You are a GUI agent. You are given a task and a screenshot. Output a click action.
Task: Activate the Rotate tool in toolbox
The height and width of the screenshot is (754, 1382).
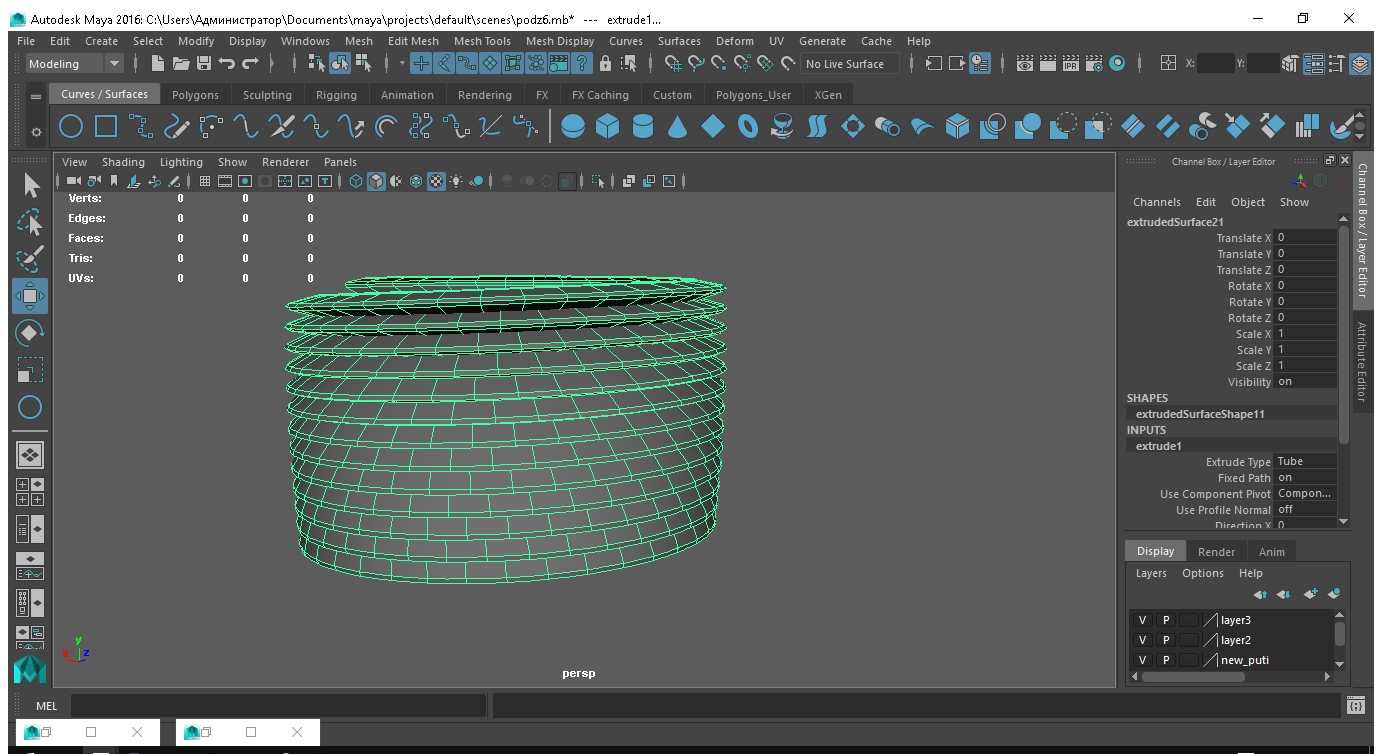click(30, 333)
